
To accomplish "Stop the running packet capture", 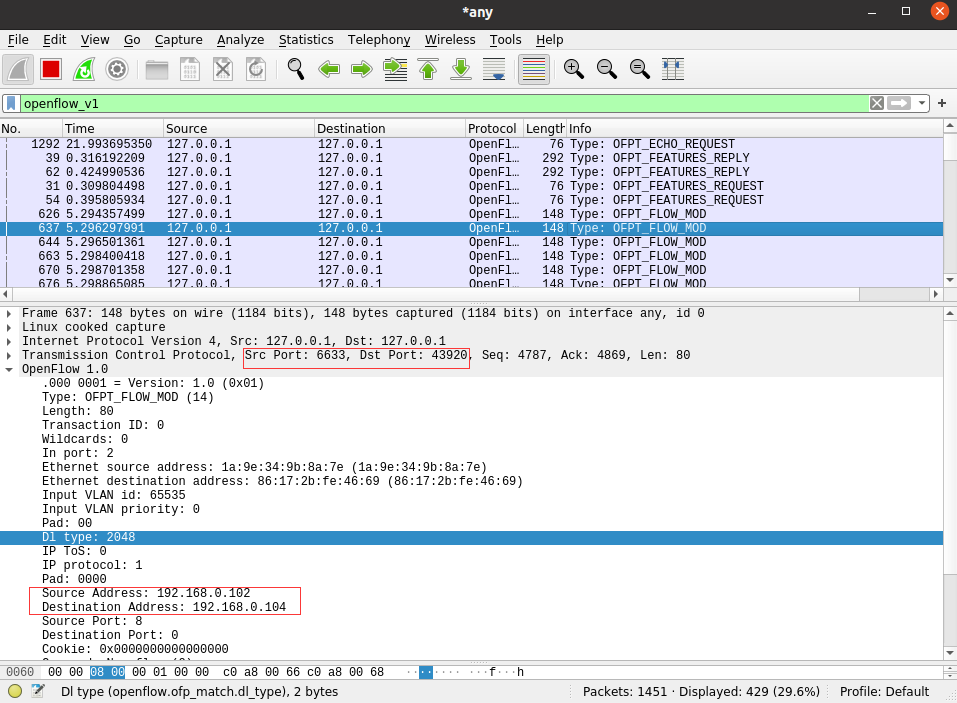I will [x=51, y=69].
